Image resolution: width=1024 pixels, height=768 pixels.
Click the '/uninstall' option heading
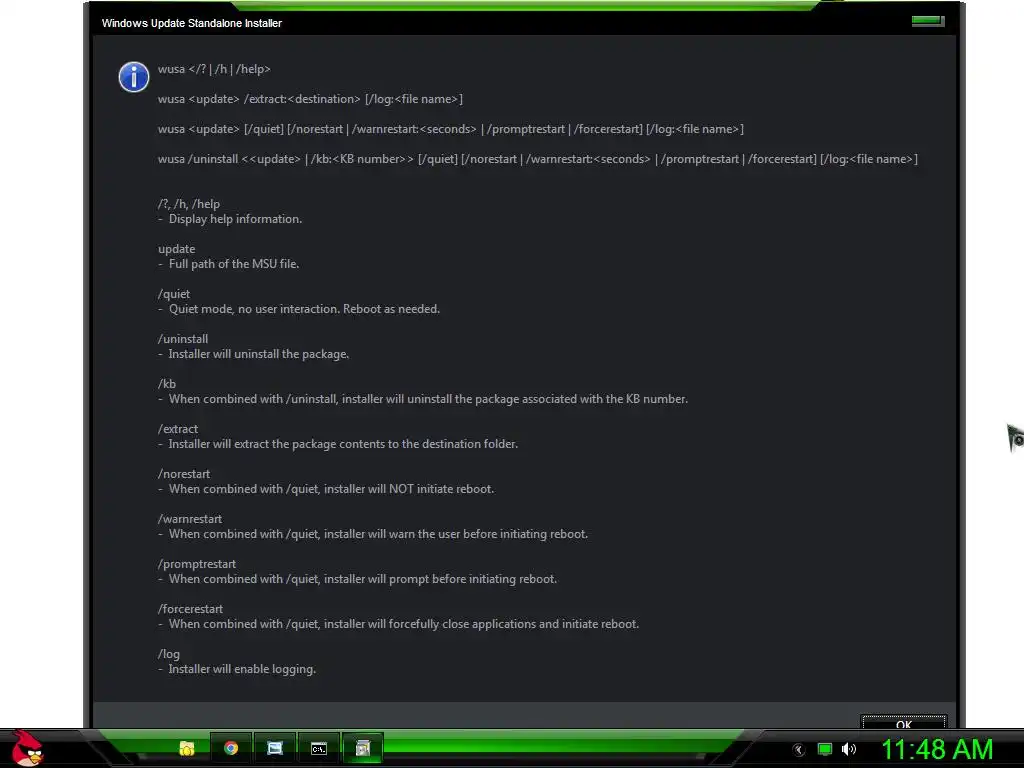[x=183, y=339]
